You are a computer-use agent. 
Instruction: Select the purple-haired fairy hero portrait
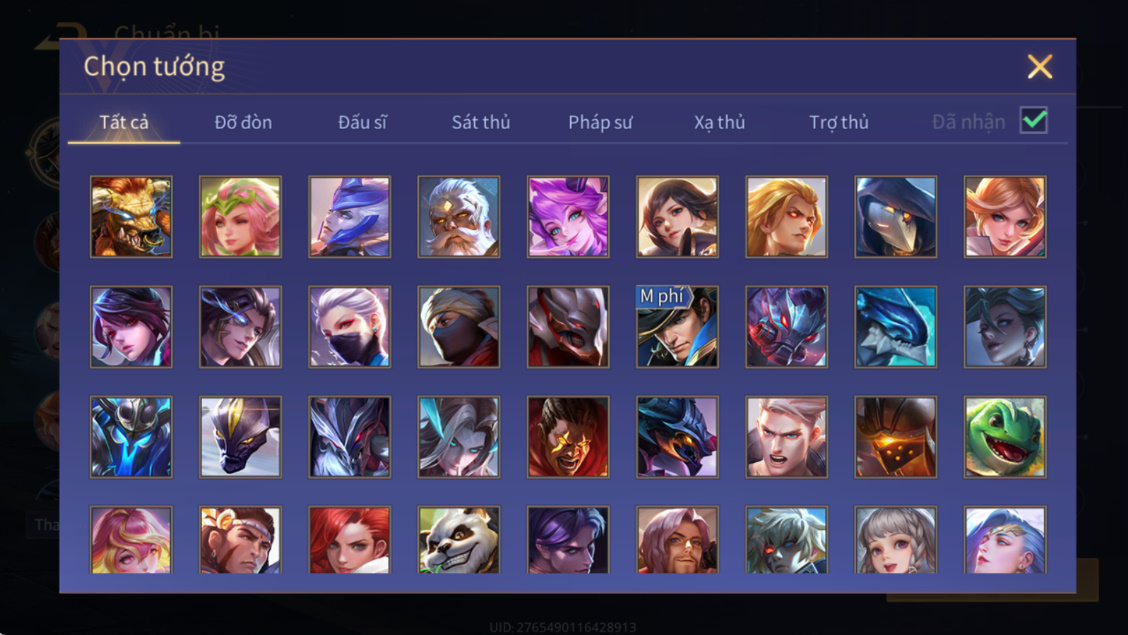[568, 216]
